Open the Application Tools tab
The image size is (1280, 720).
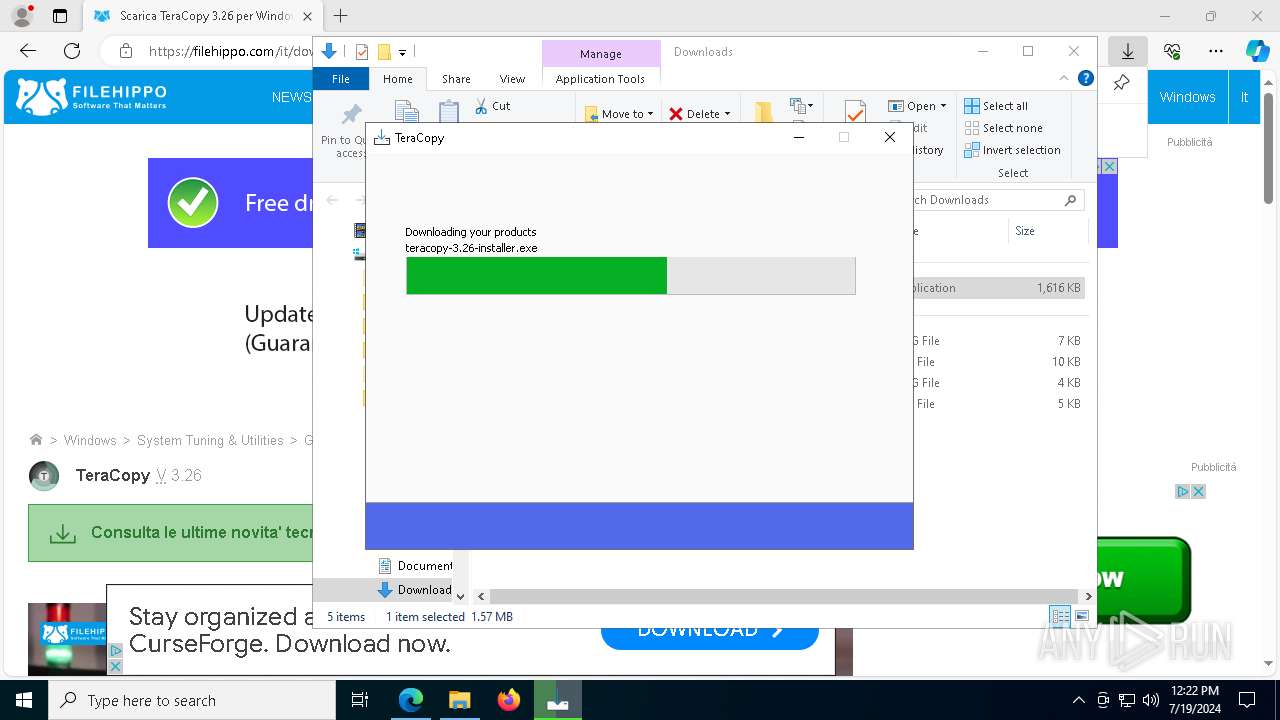point(600,79)
